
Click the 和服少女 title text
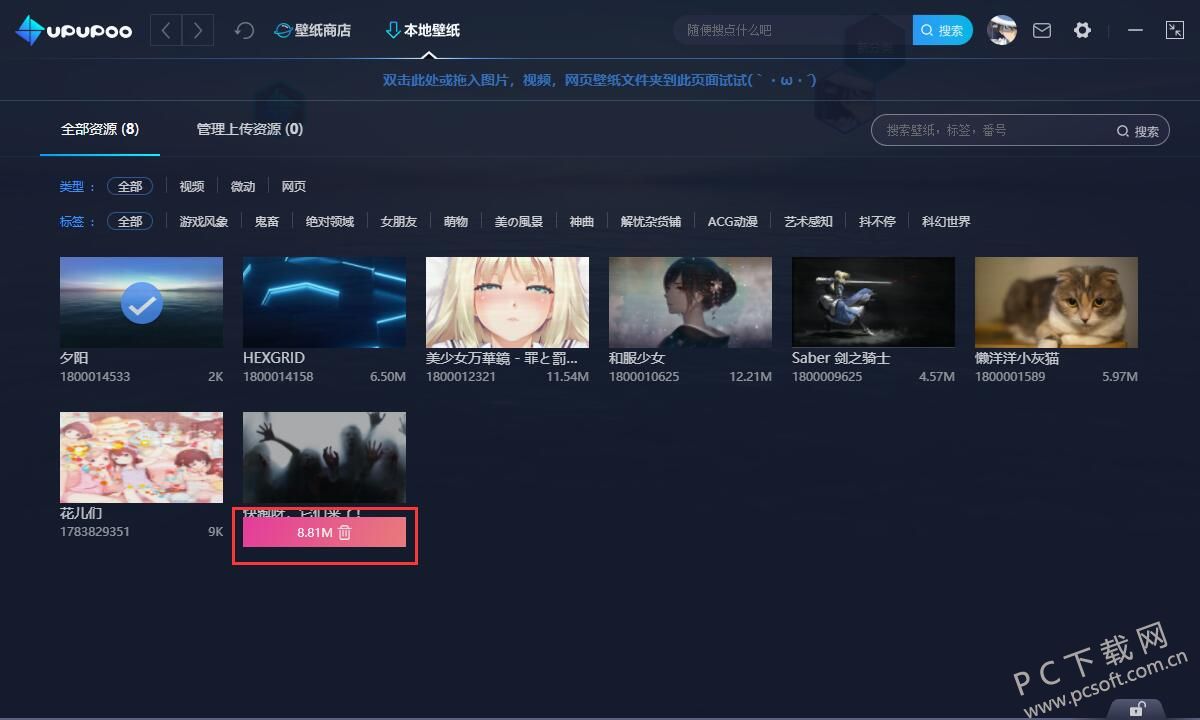637,357
